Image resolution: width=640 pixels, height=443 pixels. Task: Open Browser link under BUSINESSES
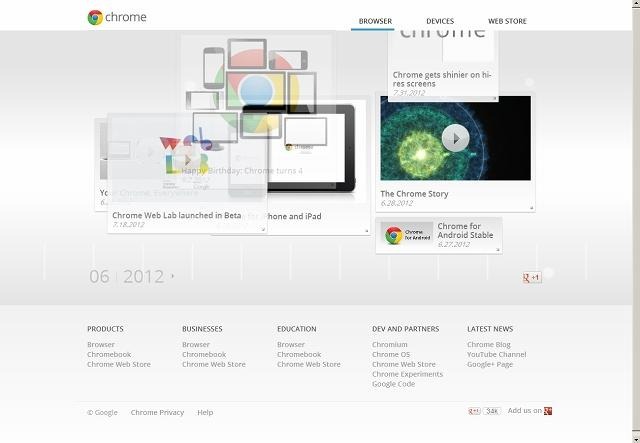tap(196, 345)
